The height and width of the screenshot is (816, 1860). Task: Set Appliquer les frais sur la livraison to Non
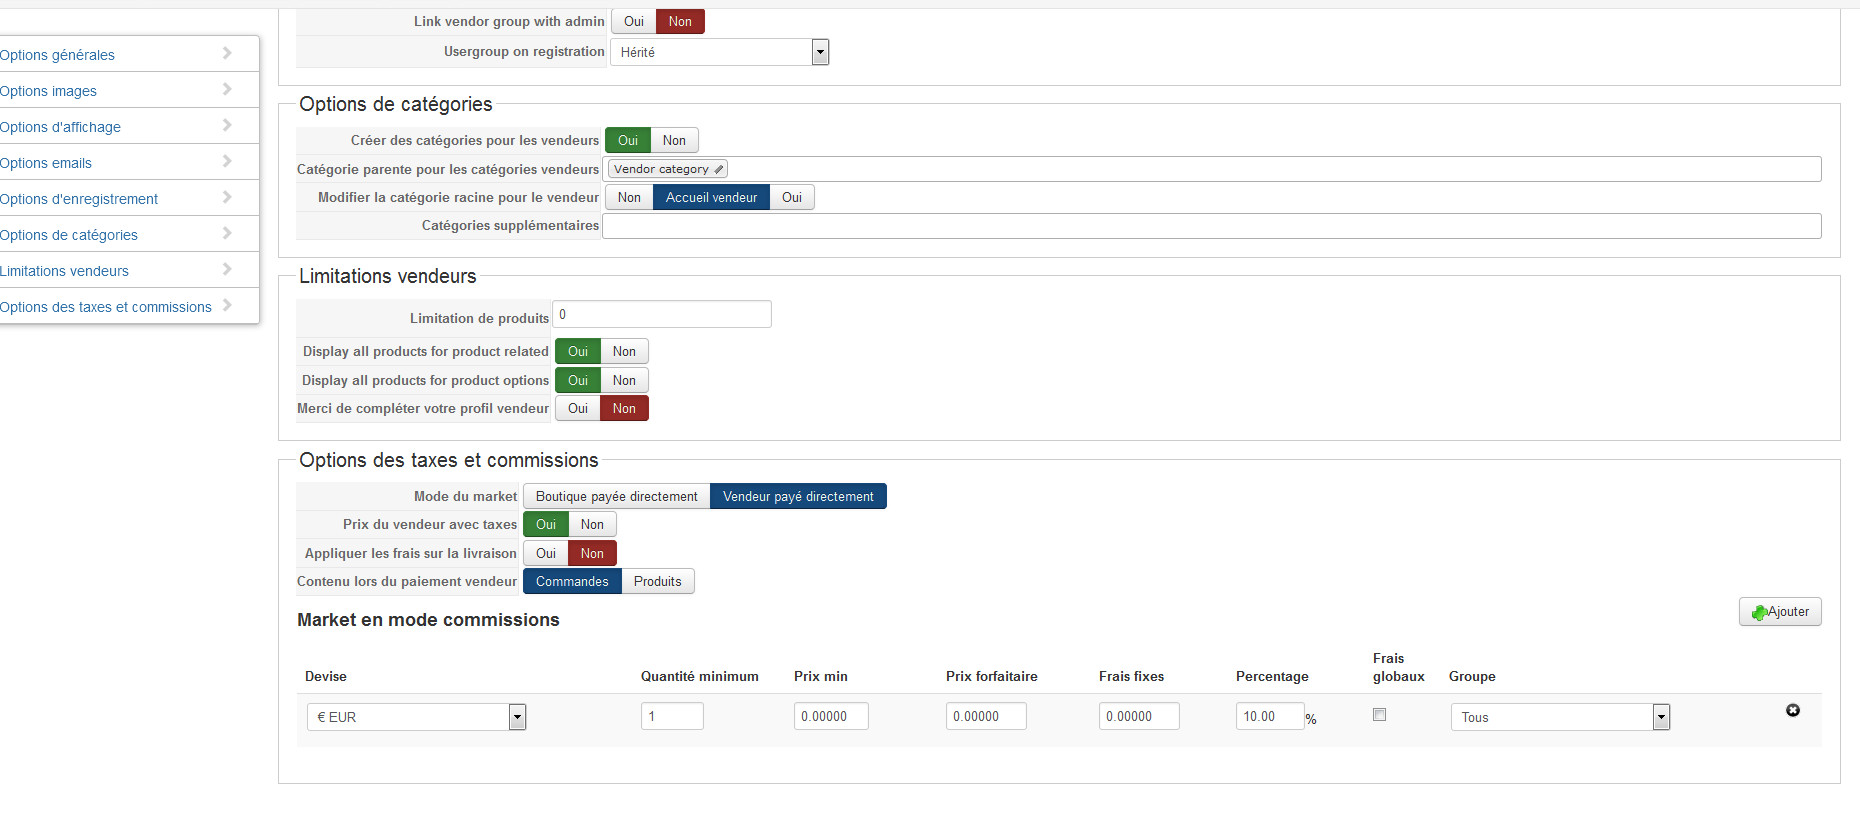592,553
